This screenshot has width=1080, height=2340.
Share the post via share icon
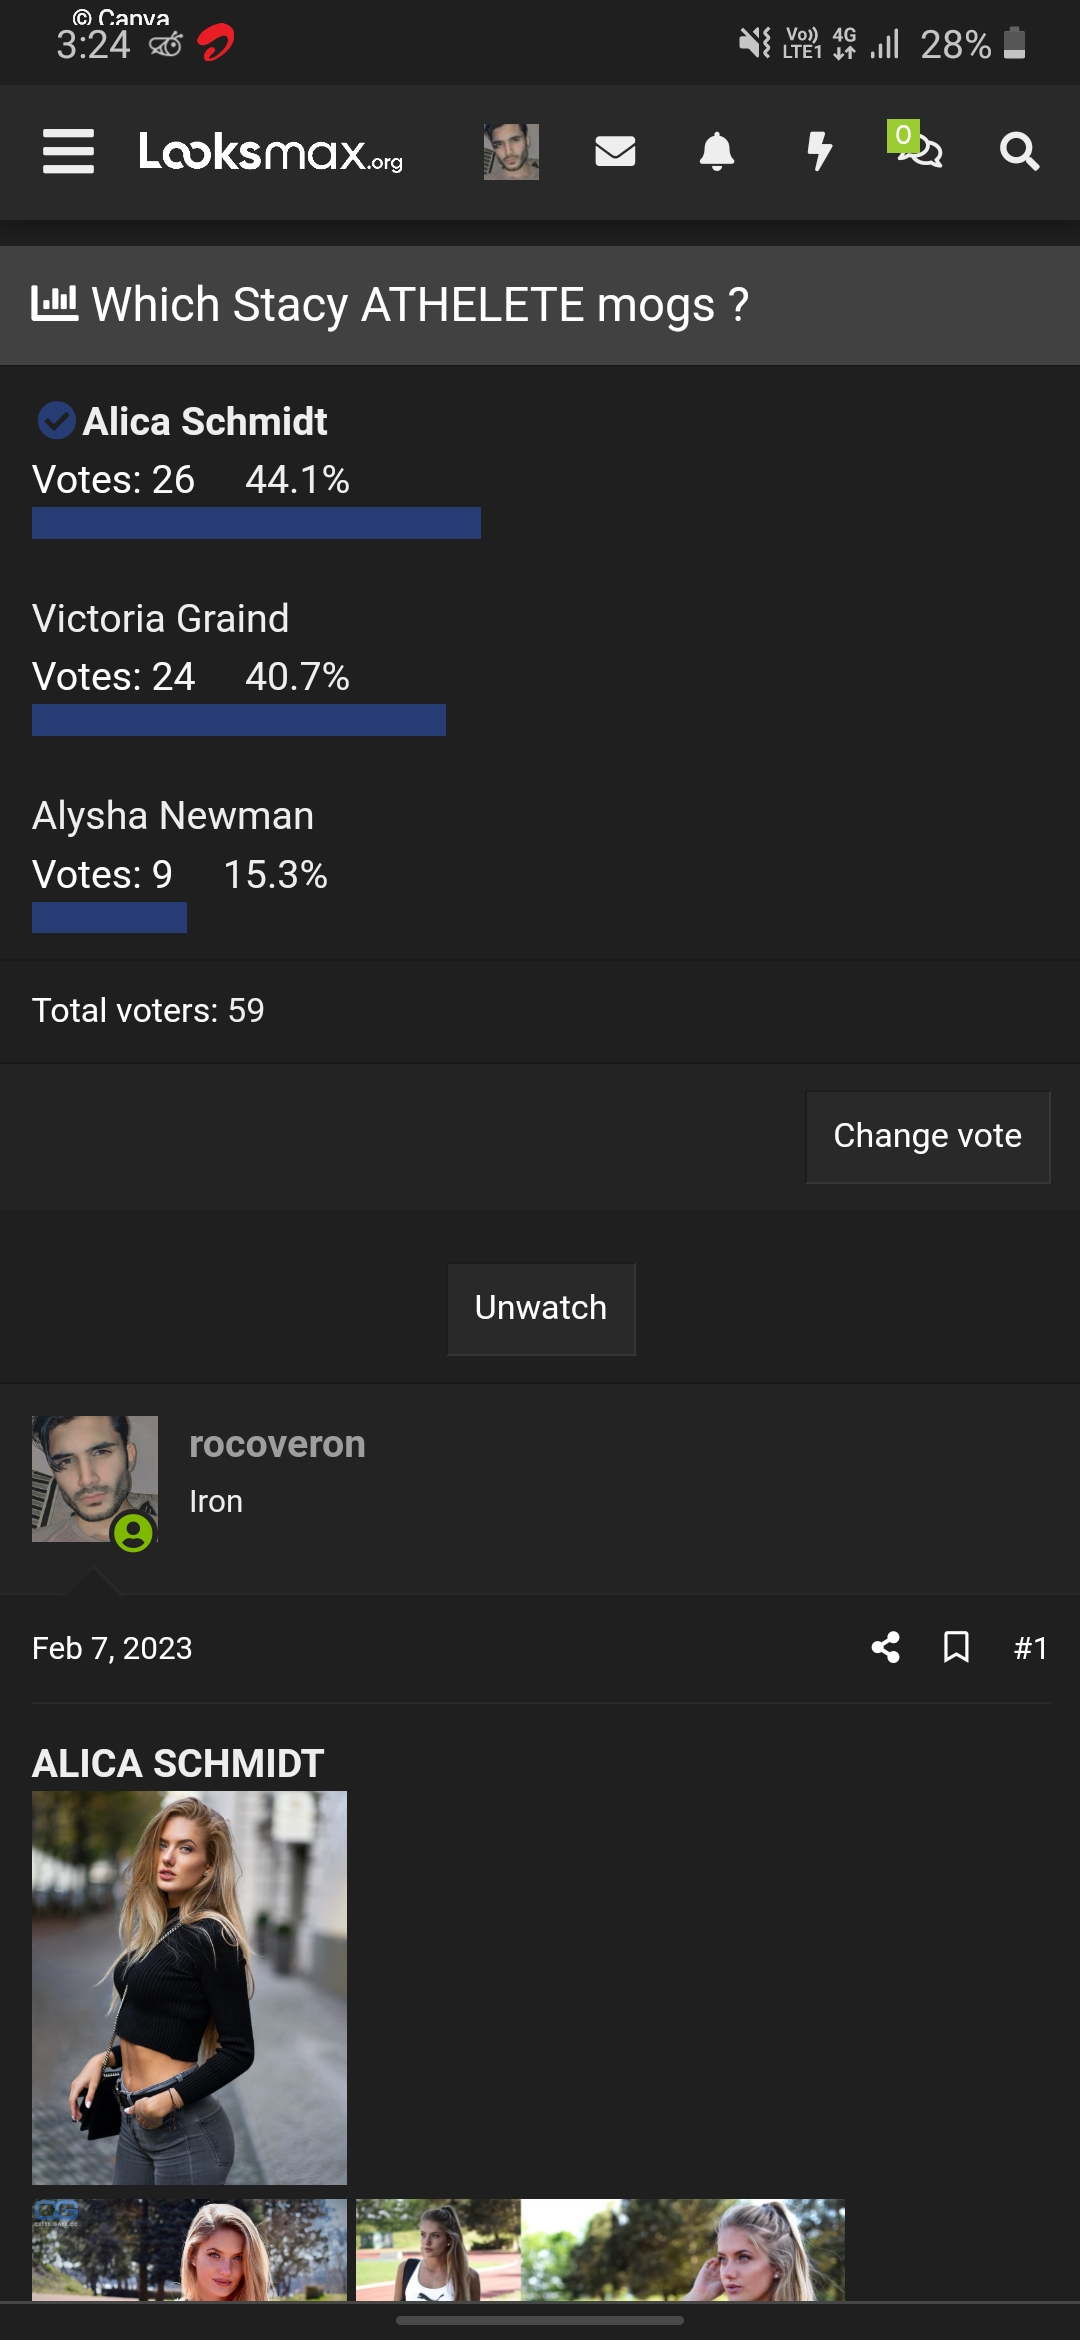click(885, 1647)
